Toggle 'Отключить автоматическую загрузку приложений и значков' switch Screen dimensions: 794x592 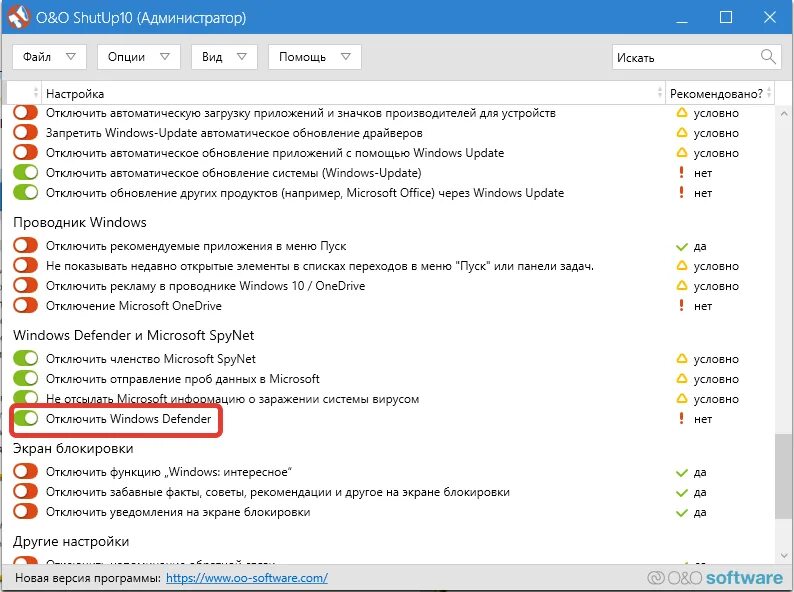click(x=25, y=112)
